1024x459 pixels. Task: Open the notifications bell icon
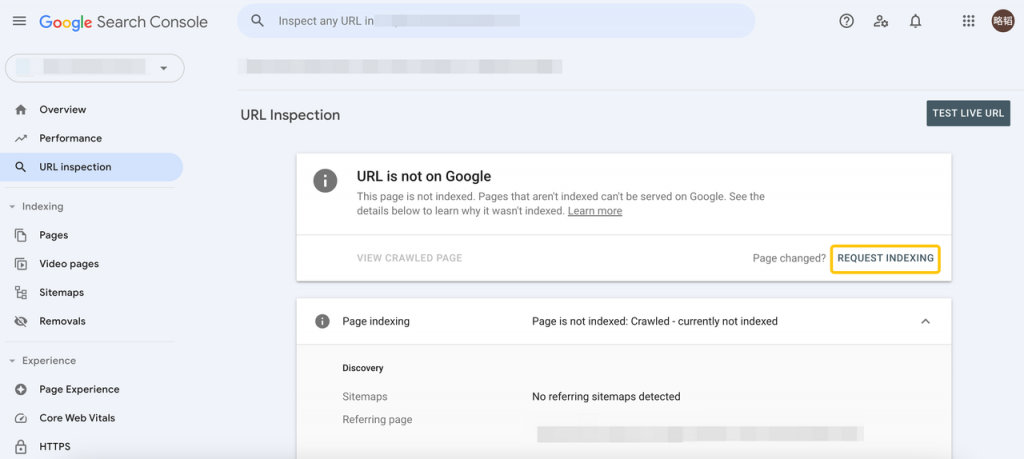tap(916, 21)
